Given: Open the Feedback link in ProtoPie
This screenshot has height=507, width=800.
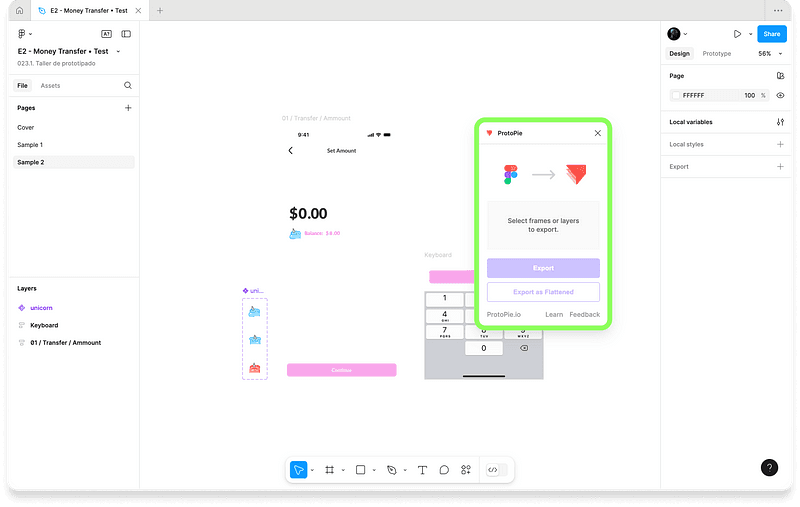Looking at the screenshot, I should click(x=585, y=315).
